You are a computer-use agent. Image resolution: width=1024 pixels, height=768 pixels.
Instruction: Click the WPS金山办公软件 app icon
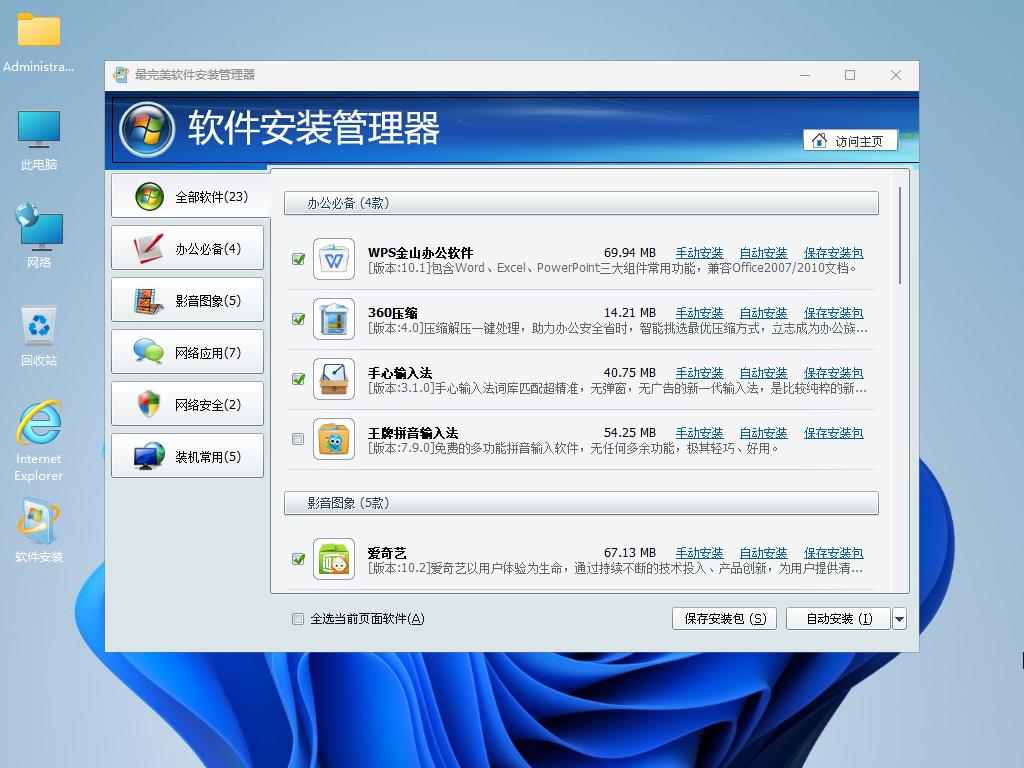pos(334,260)
